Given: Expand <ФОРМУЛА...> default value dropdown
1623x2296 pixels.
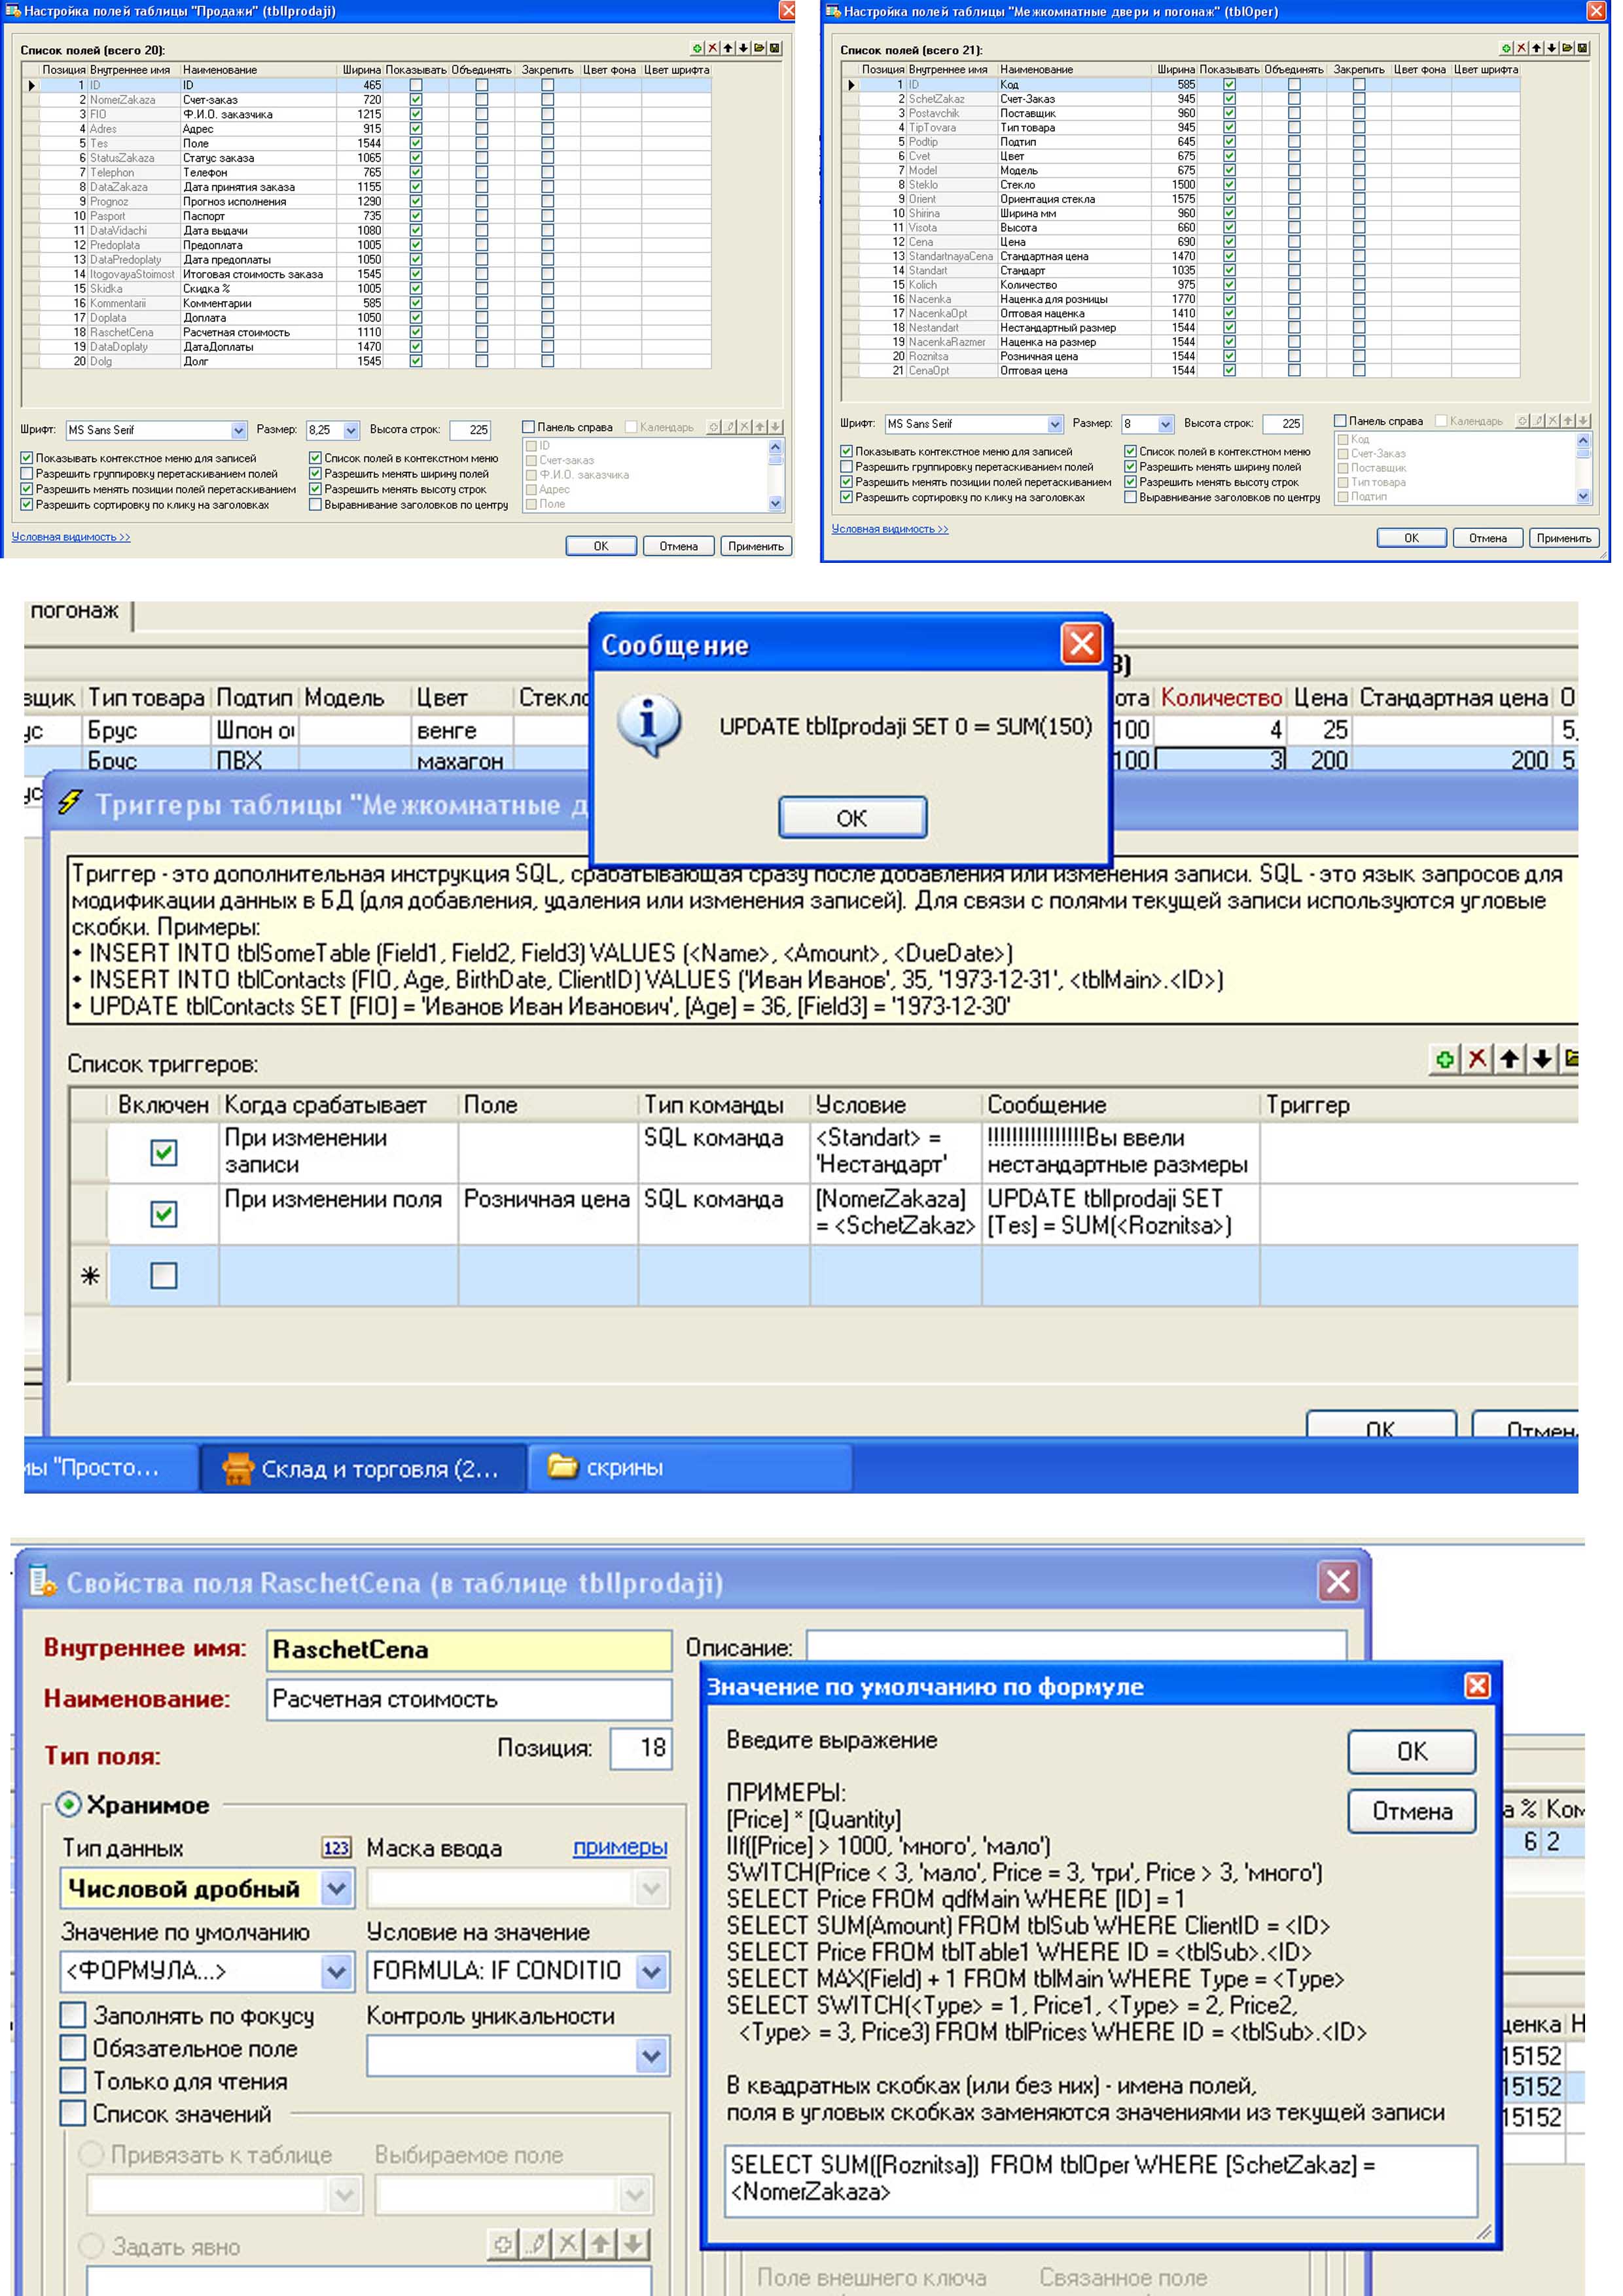Looking at the screenshot, I should [337, 1971].
